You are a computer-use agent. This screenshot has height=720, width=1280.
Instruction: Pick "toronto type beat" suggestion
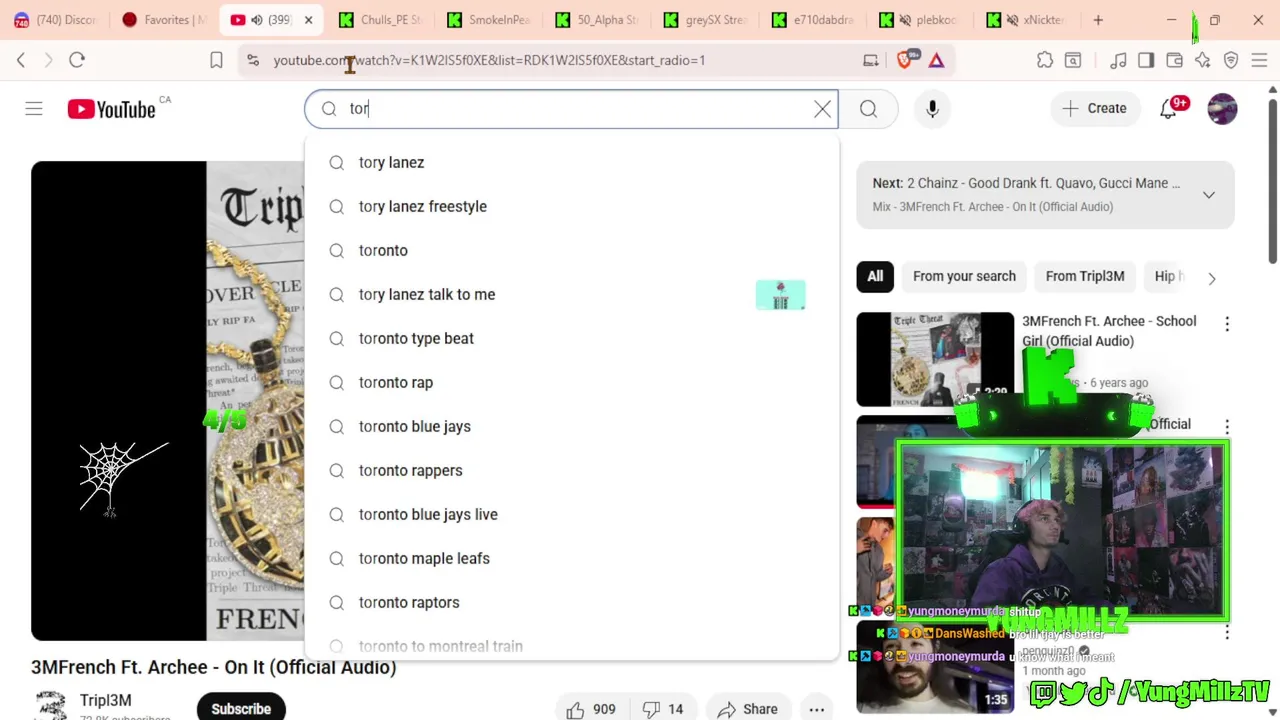pos(572,338)
